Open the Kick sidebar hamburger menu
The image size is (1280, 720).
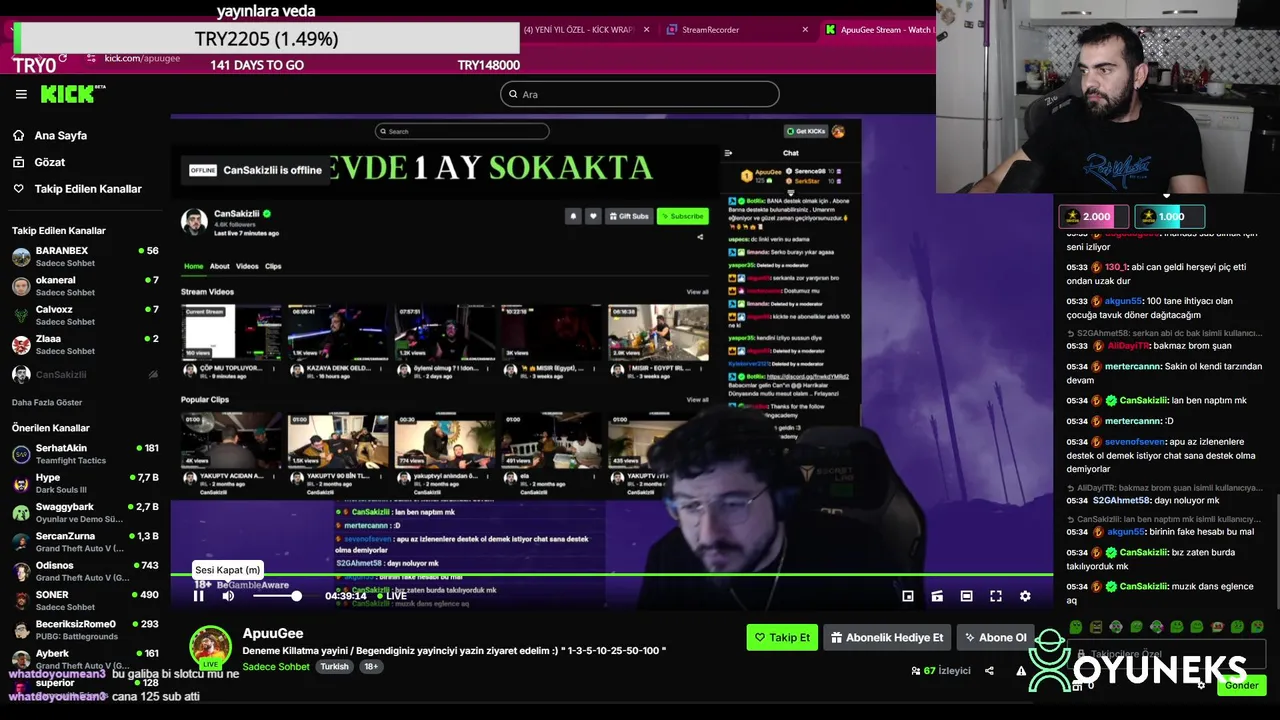pos(21,94)
